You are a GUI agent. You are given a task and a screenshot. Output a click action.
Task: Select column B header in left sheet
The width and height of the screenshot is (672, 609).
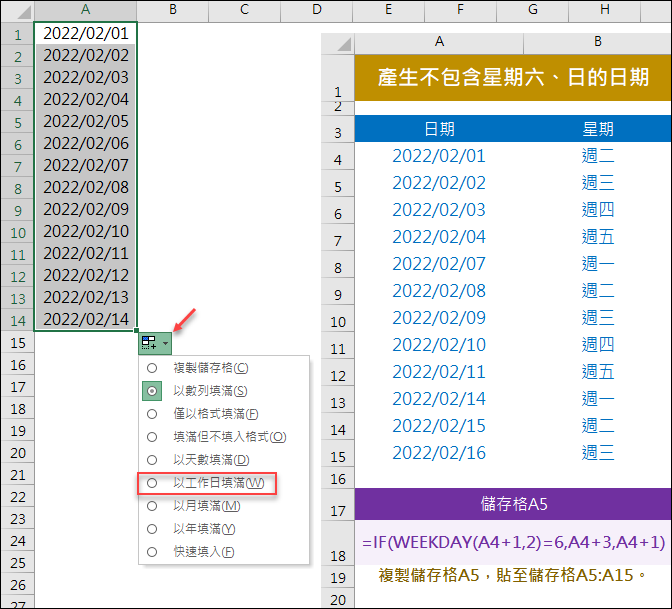[x=173, y=10]
